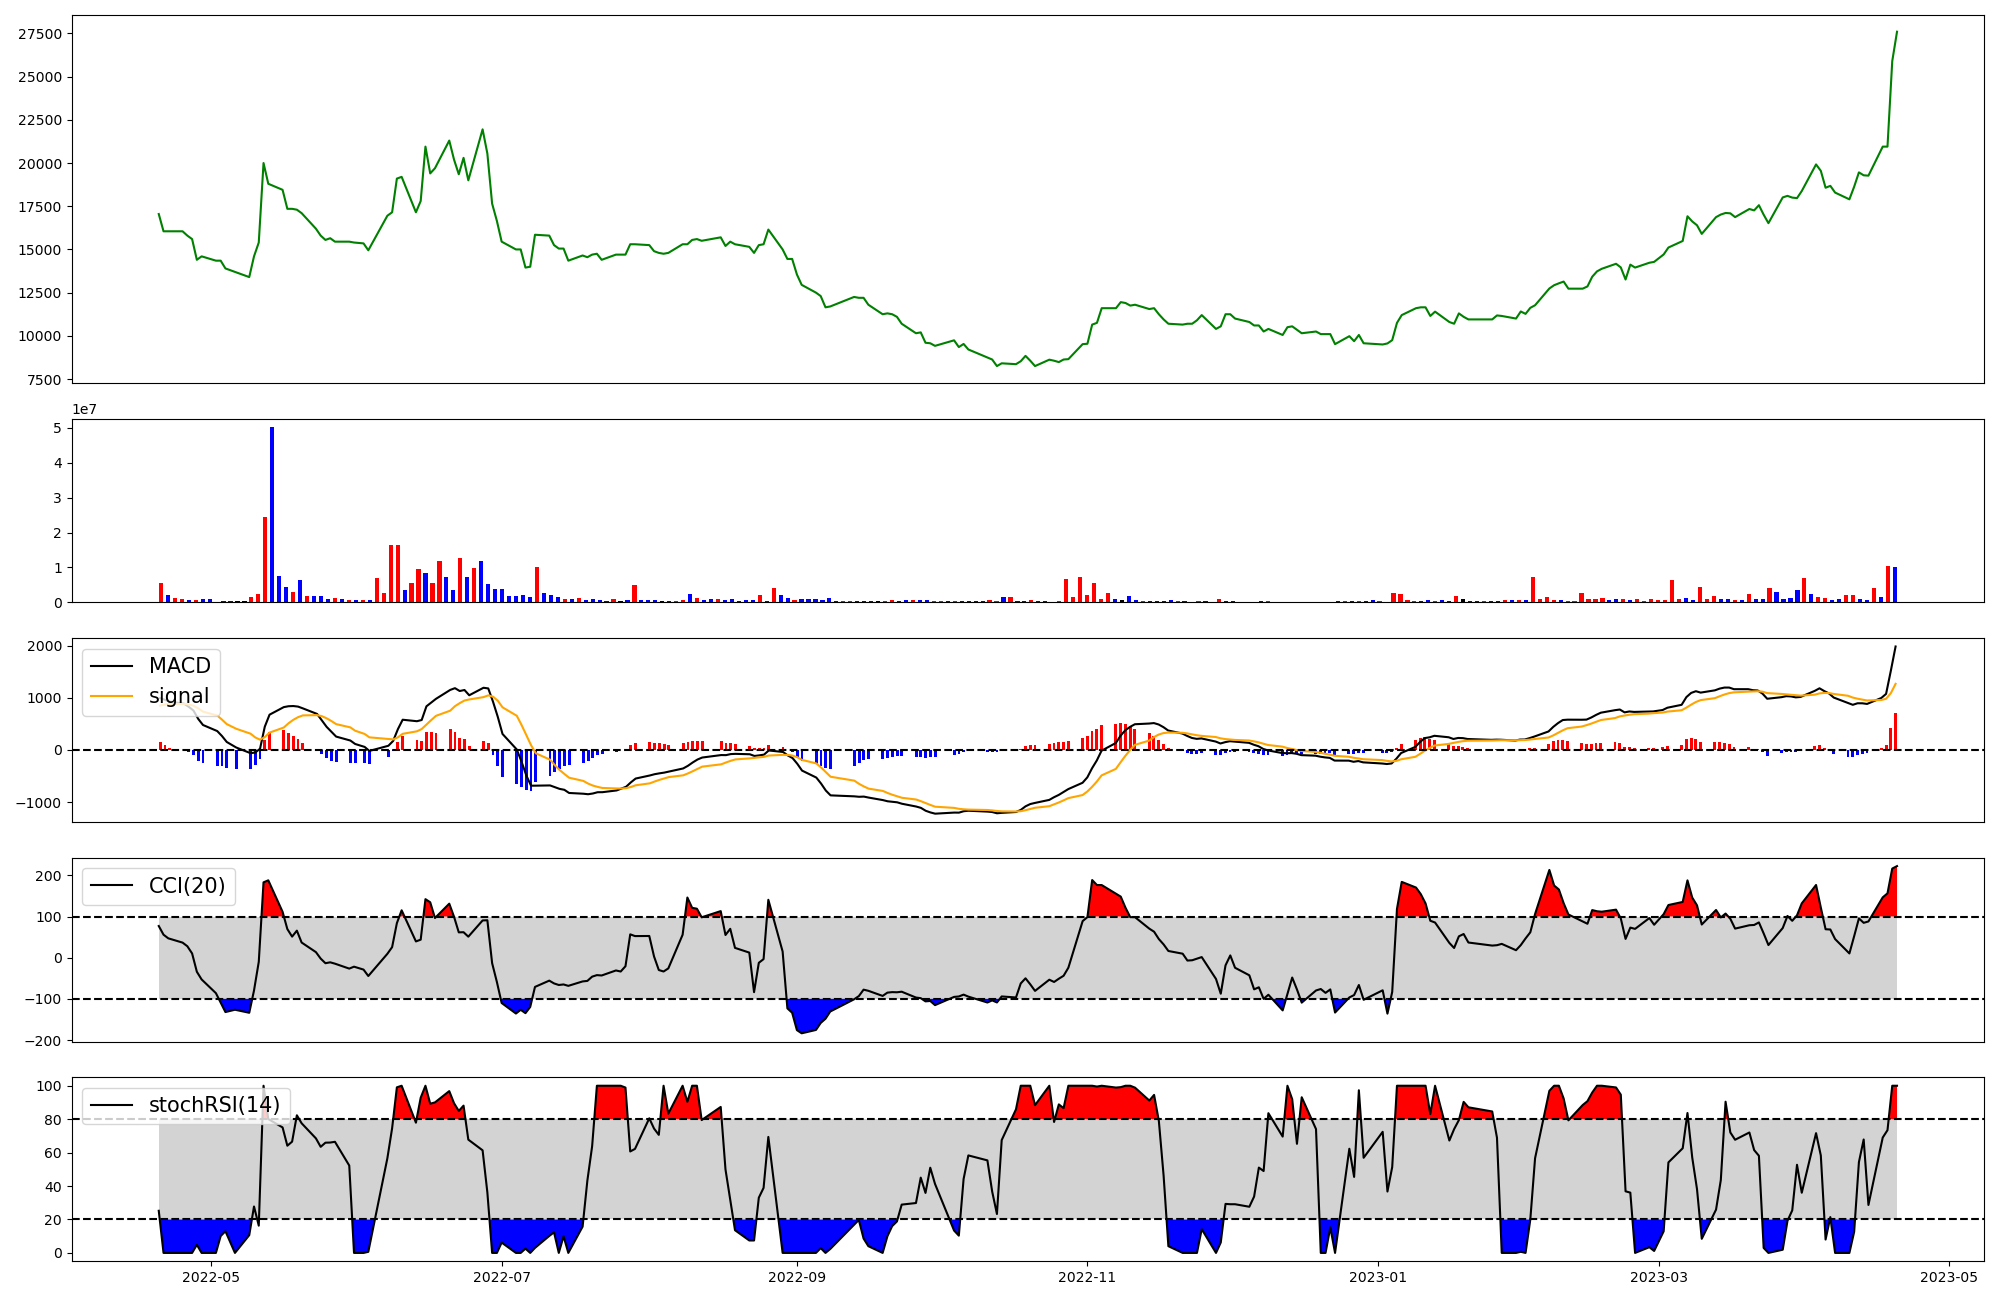Click the final price peak of green line
2000x1300 pixels.
click(1896, 32)
